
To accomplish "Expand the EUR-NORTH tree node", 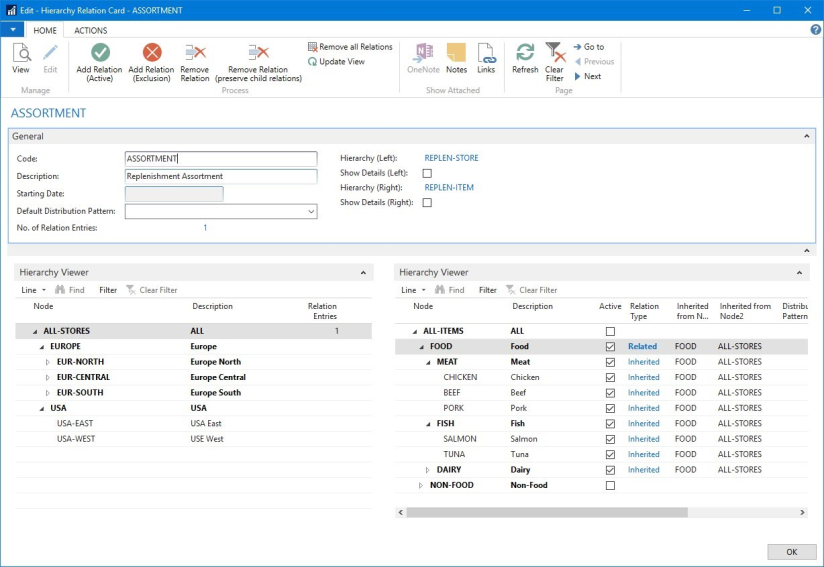I will click(47, 362).
